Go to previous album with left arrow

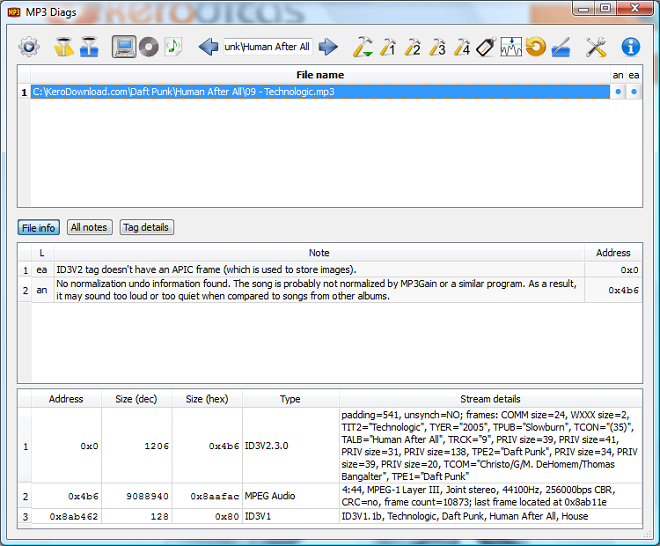(208, 47)
